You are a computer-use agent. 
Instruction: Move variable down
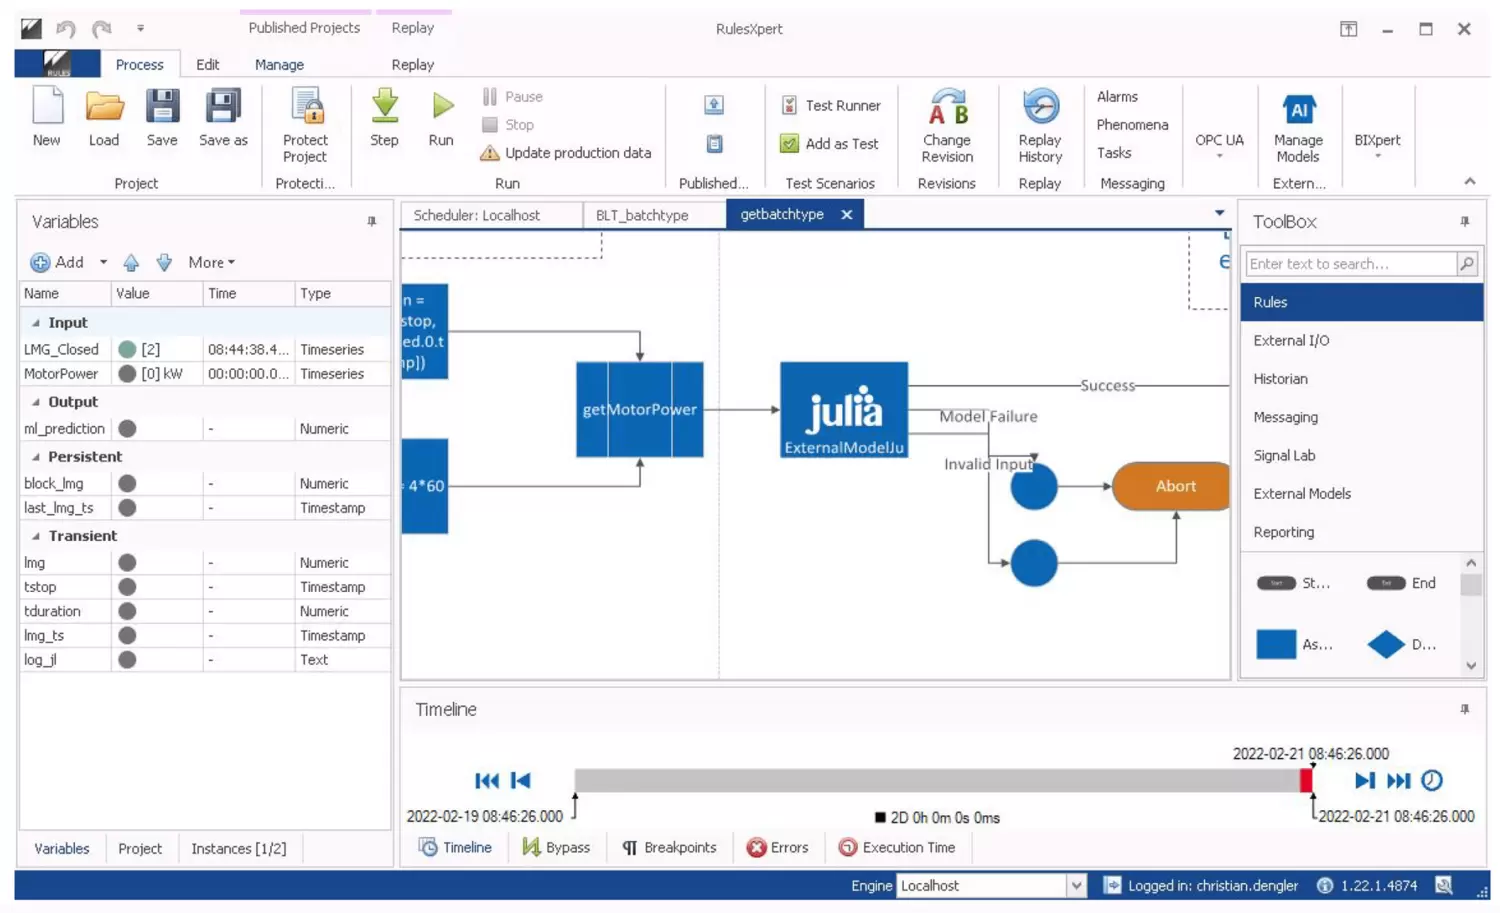(x=164, y=262)
